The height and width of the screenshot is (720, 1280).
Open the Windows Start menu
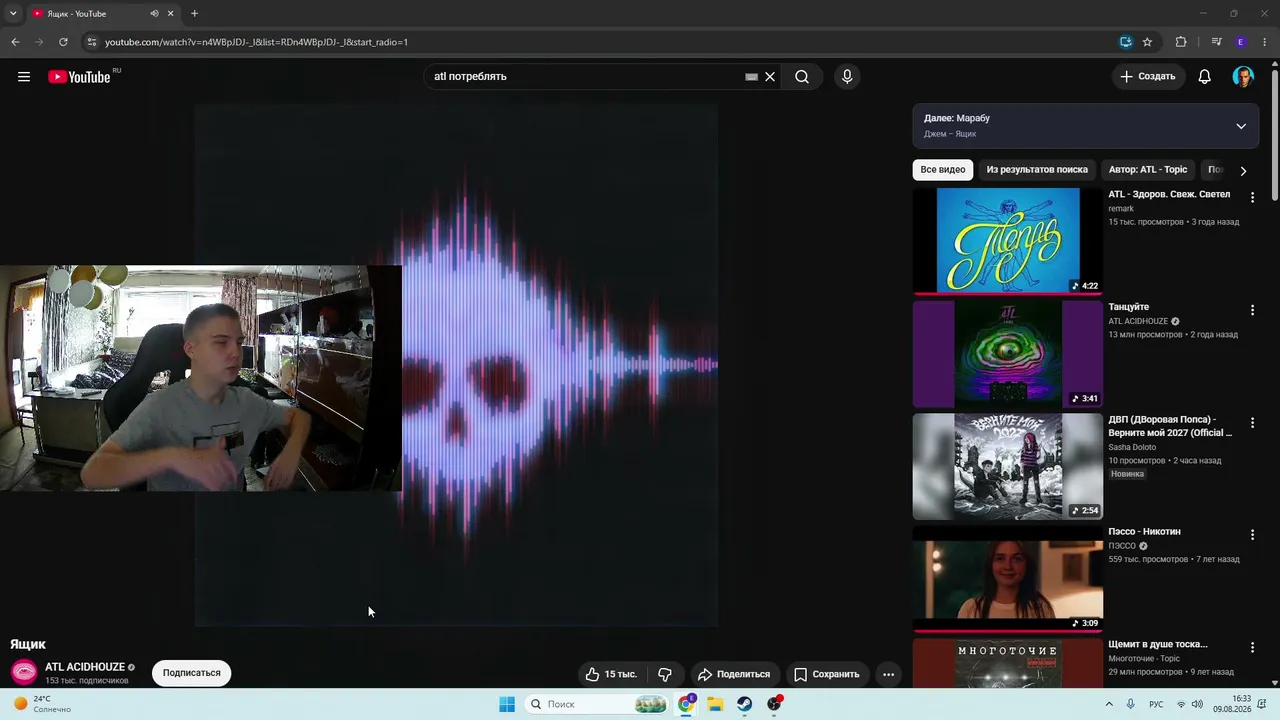pos(507,704)
